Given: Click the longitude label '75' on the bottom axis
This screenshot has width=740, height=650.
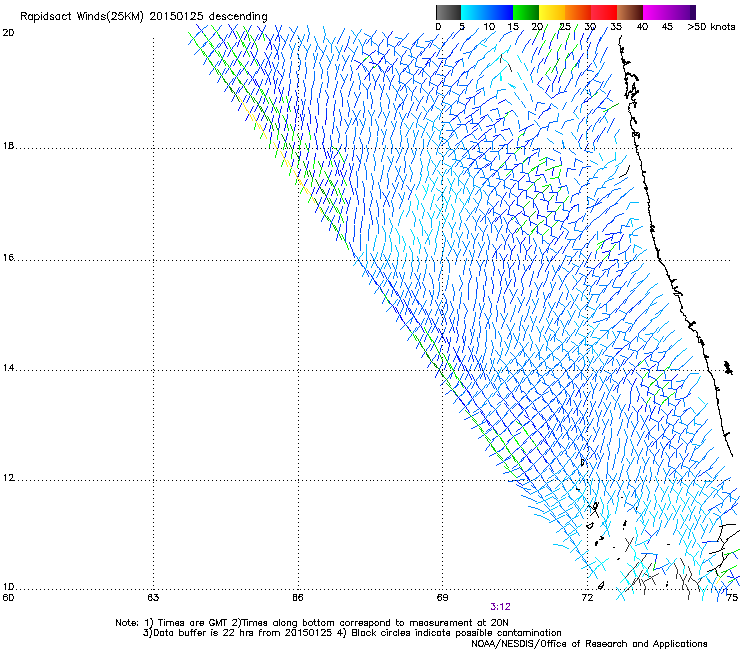Looking at the screenshot, I should click(732, 598).
